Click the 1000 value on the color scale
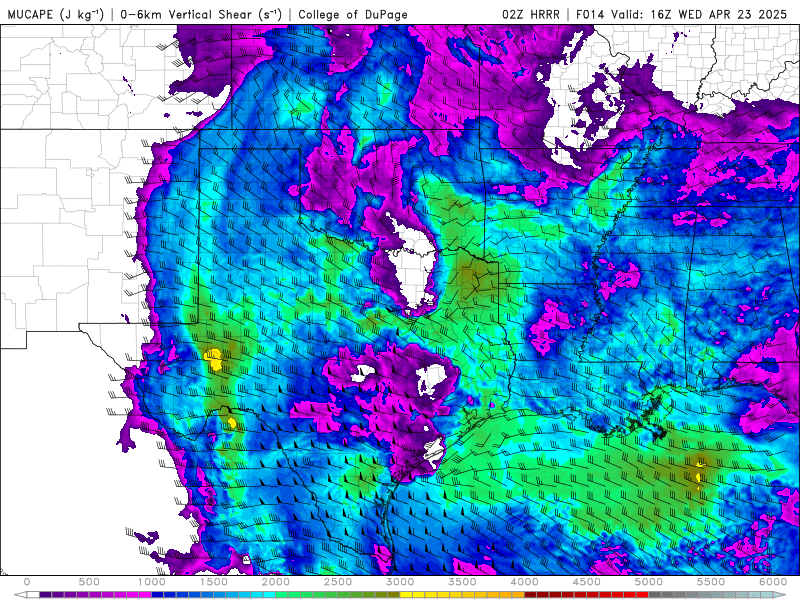The height and width of the screenshot is (600, 800). pyautogui.click(x=152, y=582)
